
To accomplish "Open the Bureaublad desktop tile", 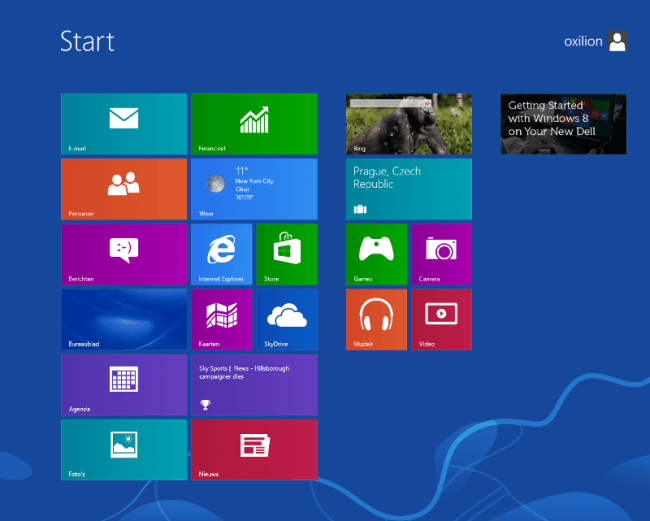I will [x=124, y=319].
